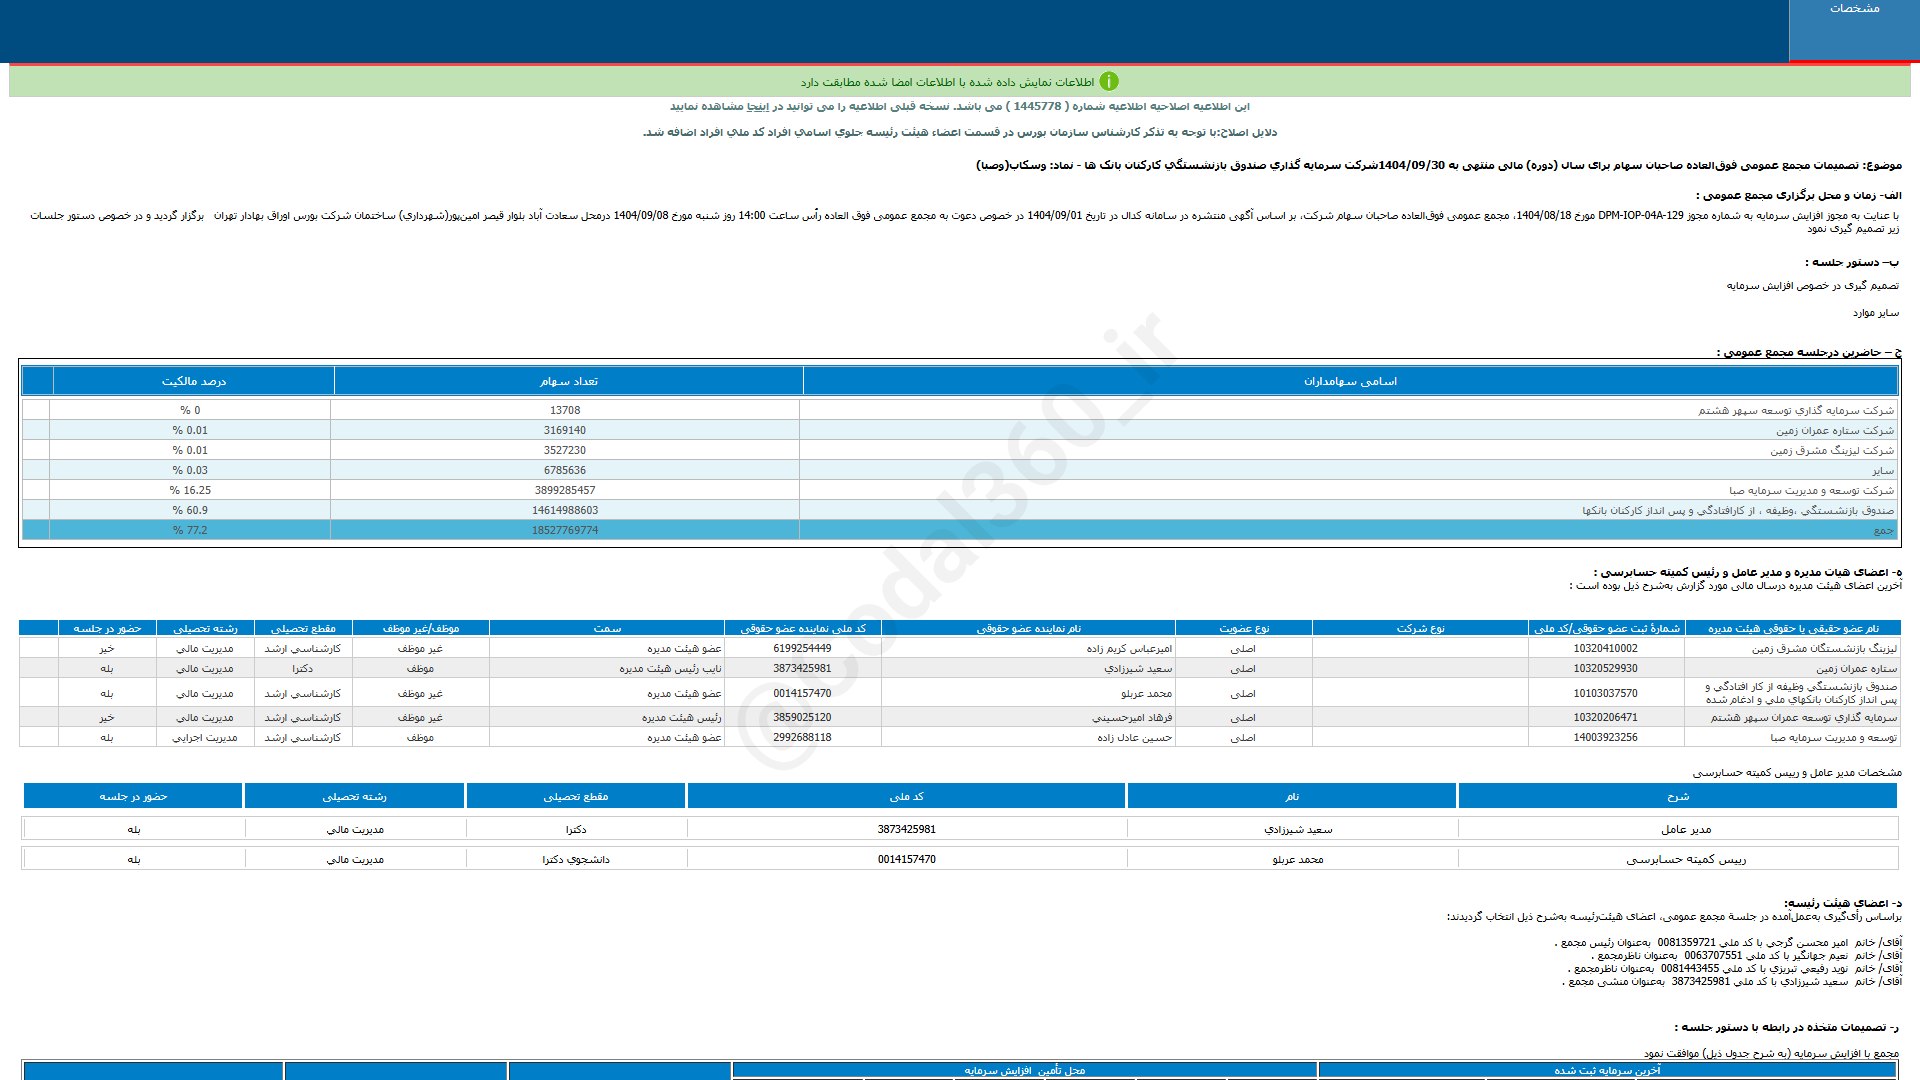Click the green info icon in banner
The height and width of the screenshot is (1080, 1920).
click(x=1109, y=81)
